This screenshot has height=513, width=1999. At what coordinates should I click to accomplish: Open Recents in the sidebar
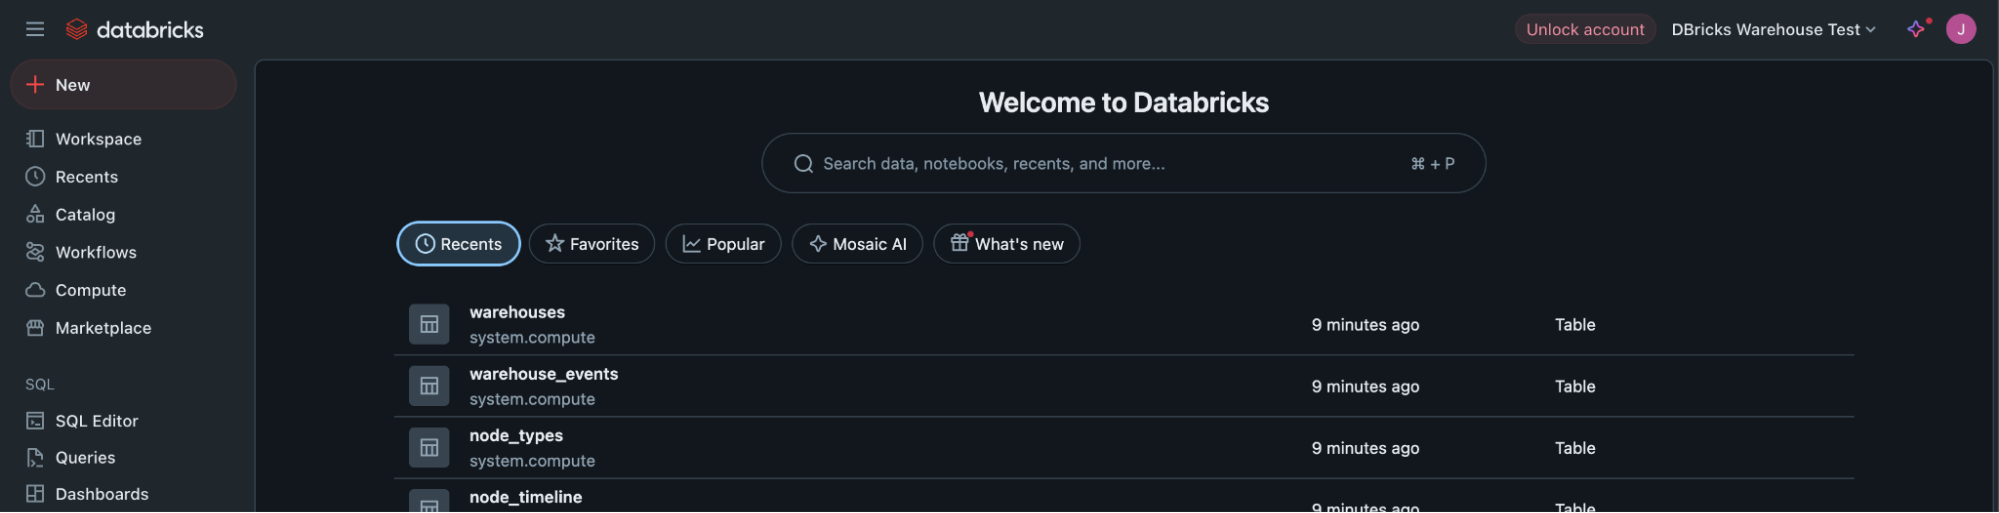click(x=86, y=177)
